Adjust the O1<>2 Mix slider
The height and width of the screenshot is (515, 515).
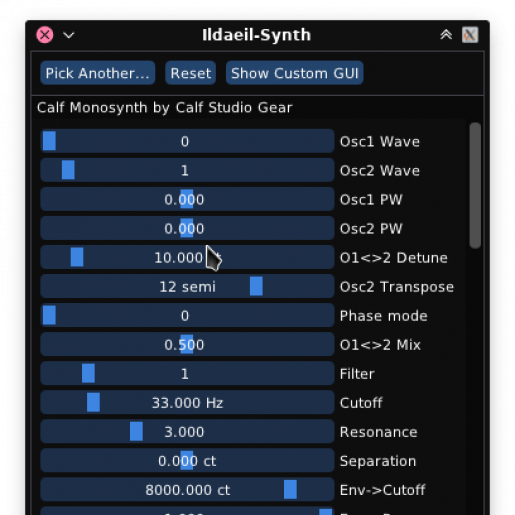pos(187,344)
